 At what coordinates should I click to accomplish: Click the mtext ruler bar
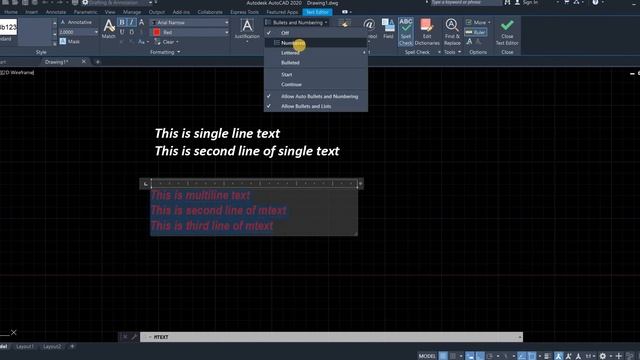click(x=255, y=184)
